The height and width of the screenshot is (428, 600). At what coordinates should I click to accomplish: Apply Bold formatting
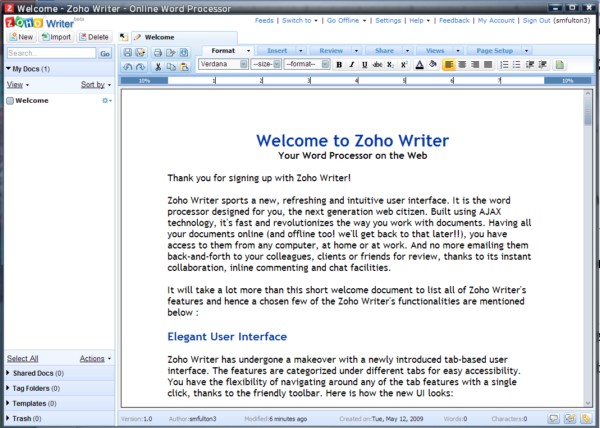click(x=339, y=65)
